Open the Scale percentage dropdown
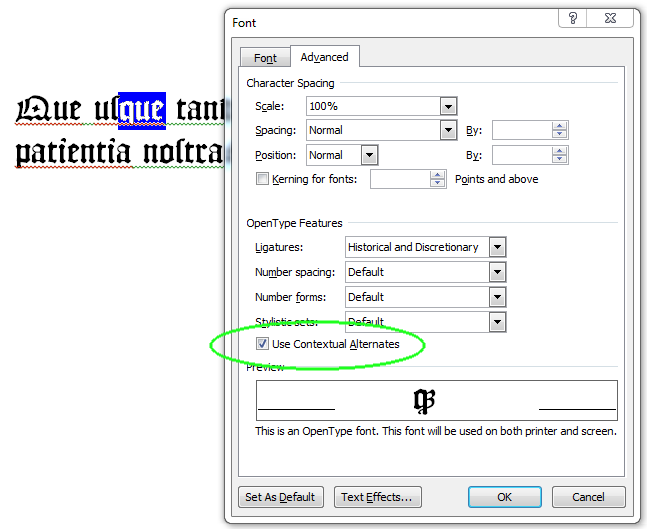The image size is (647, 529). [x=448, y=106]
